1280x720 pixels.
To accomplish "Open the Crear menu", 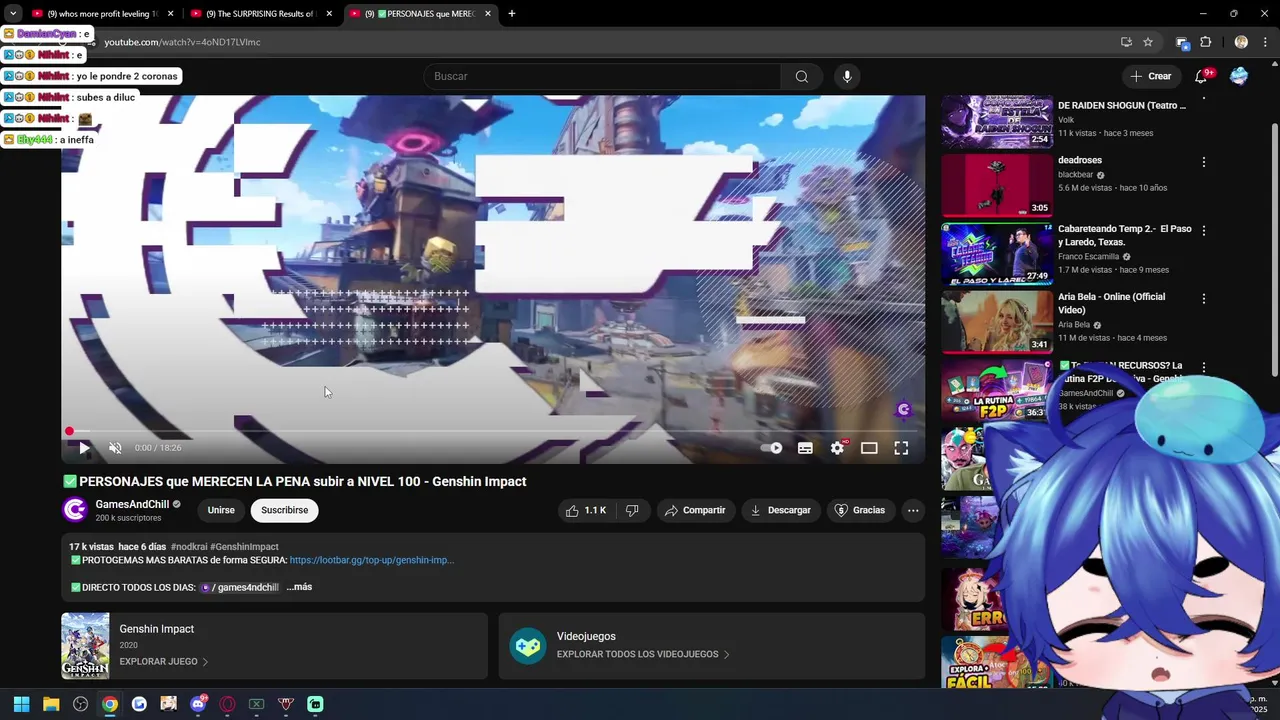I will click(1151, 76).
